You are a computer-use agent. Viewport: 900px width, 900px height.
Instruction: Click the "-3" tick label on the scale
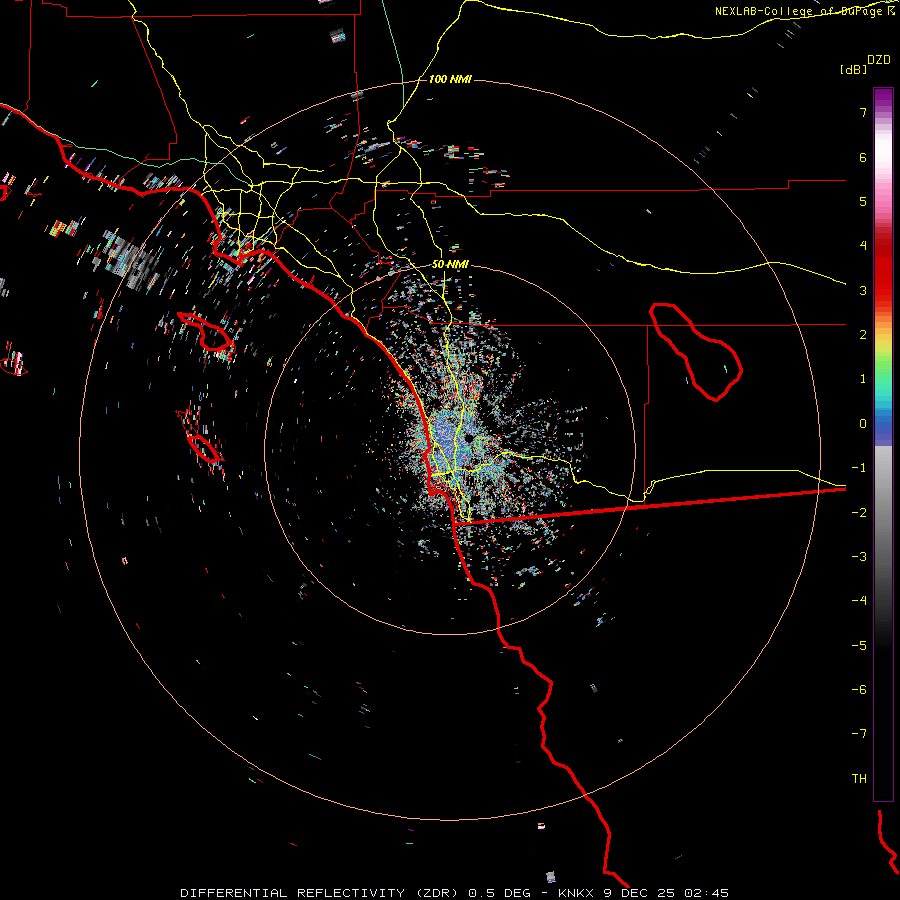(859, 557)
